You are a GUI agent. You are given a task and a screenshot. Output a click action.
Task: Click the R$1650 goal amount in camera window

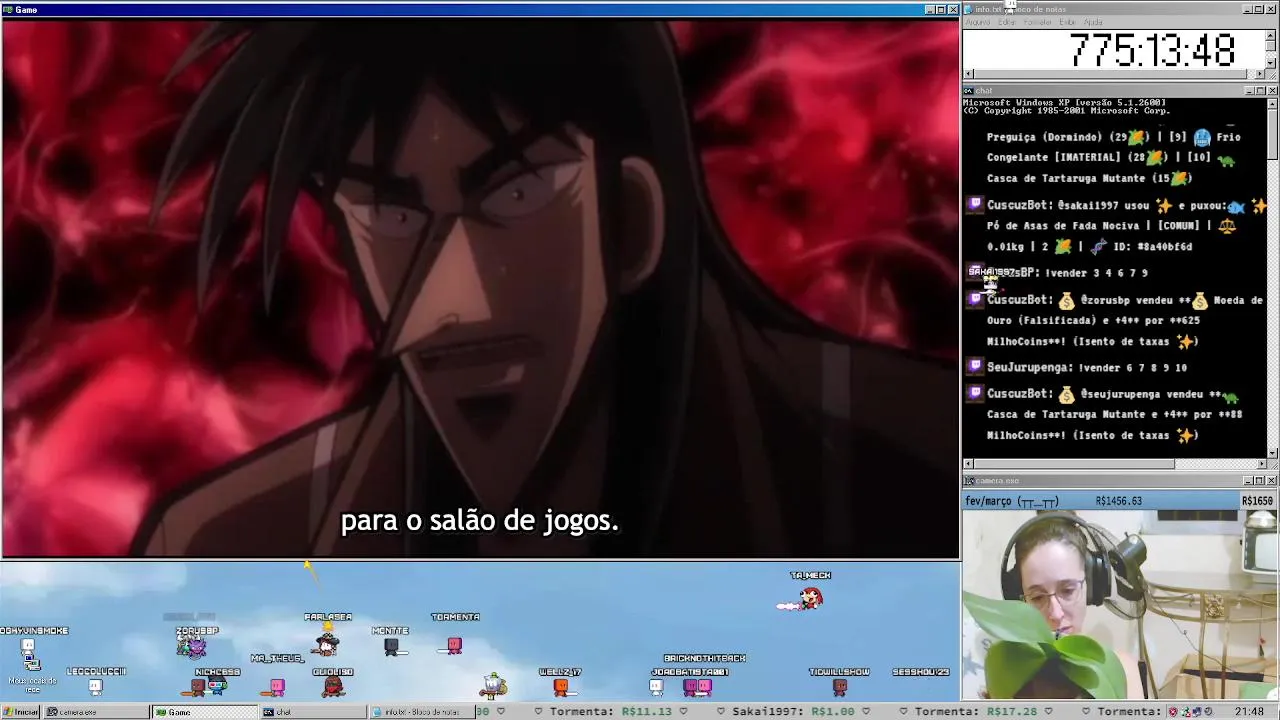click(1257, 501)
